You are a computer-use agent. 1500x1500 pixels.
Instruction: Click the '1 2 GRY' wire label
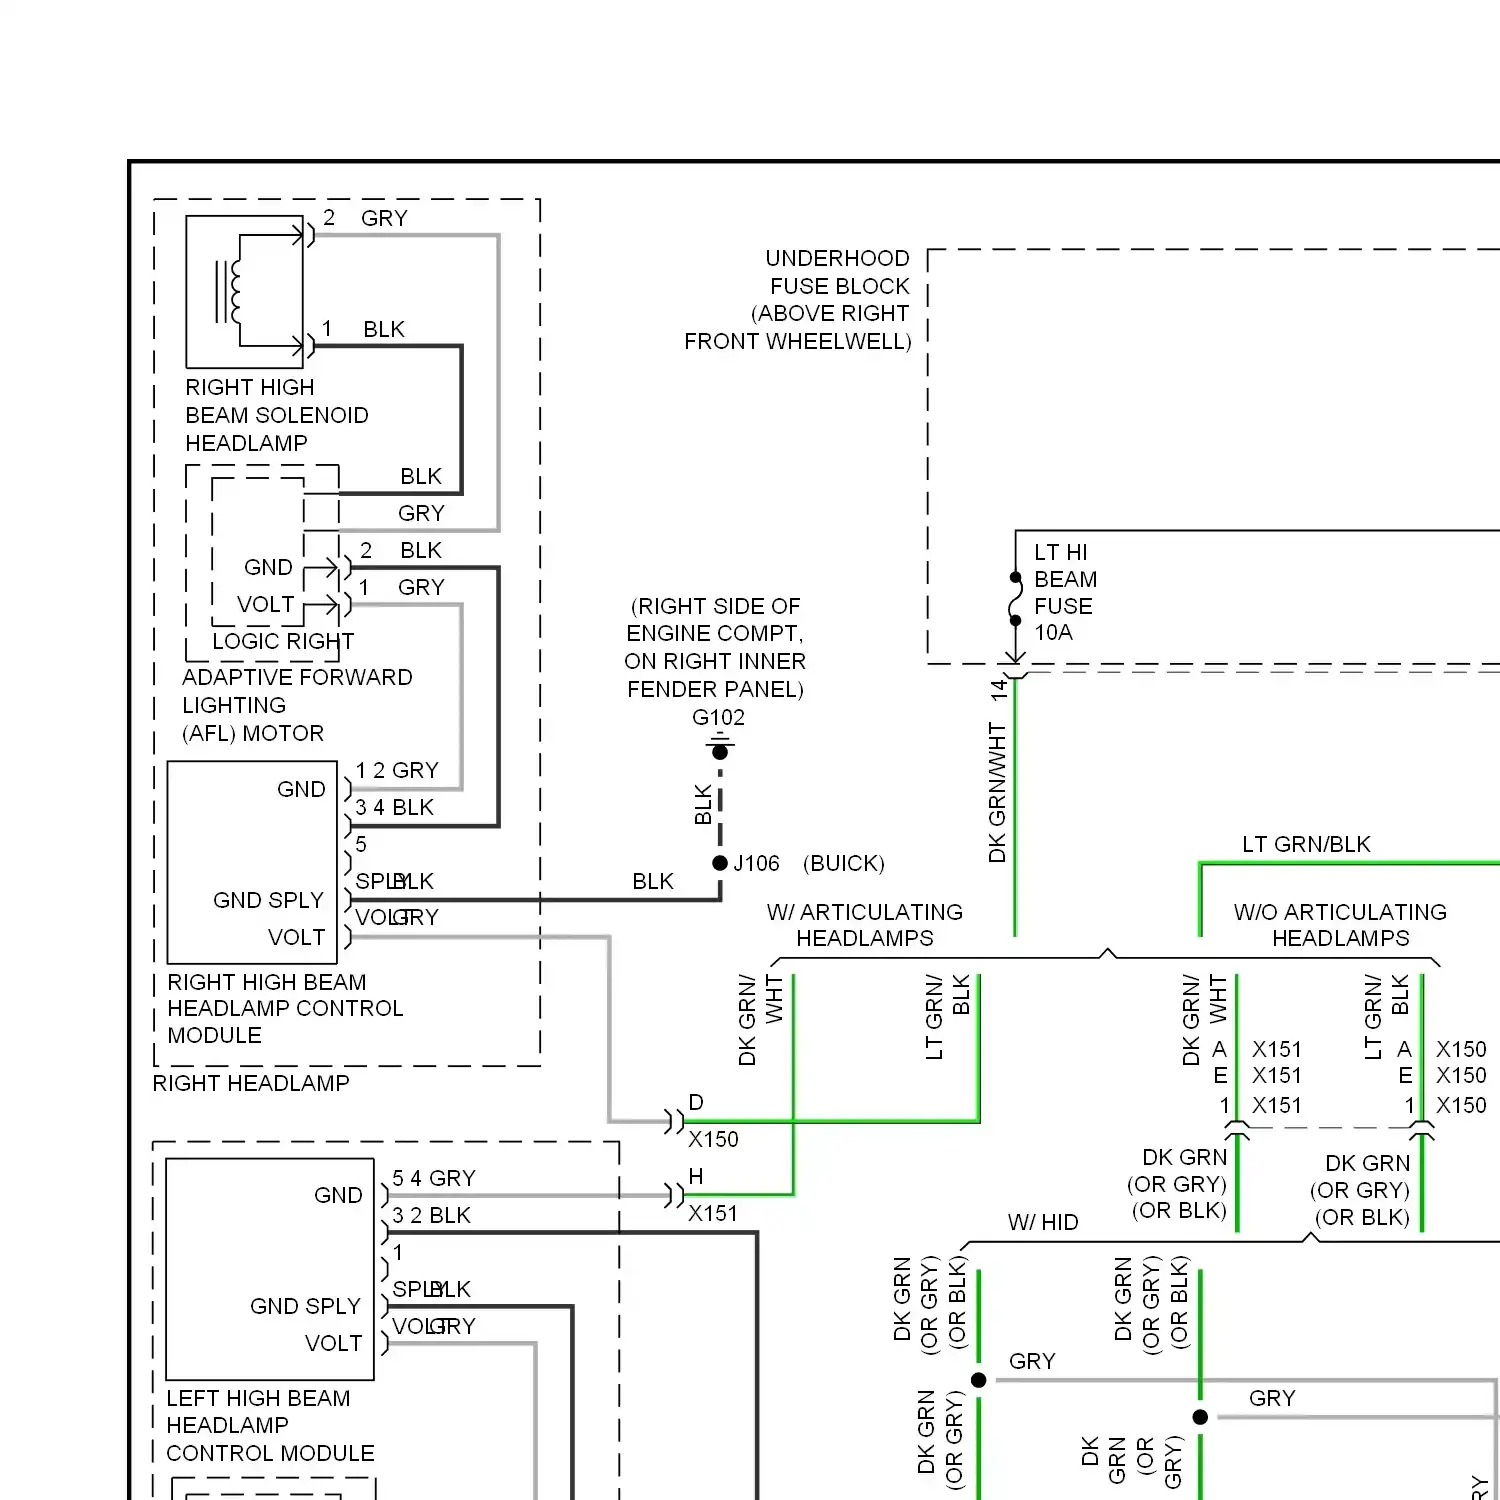(397, 770)
